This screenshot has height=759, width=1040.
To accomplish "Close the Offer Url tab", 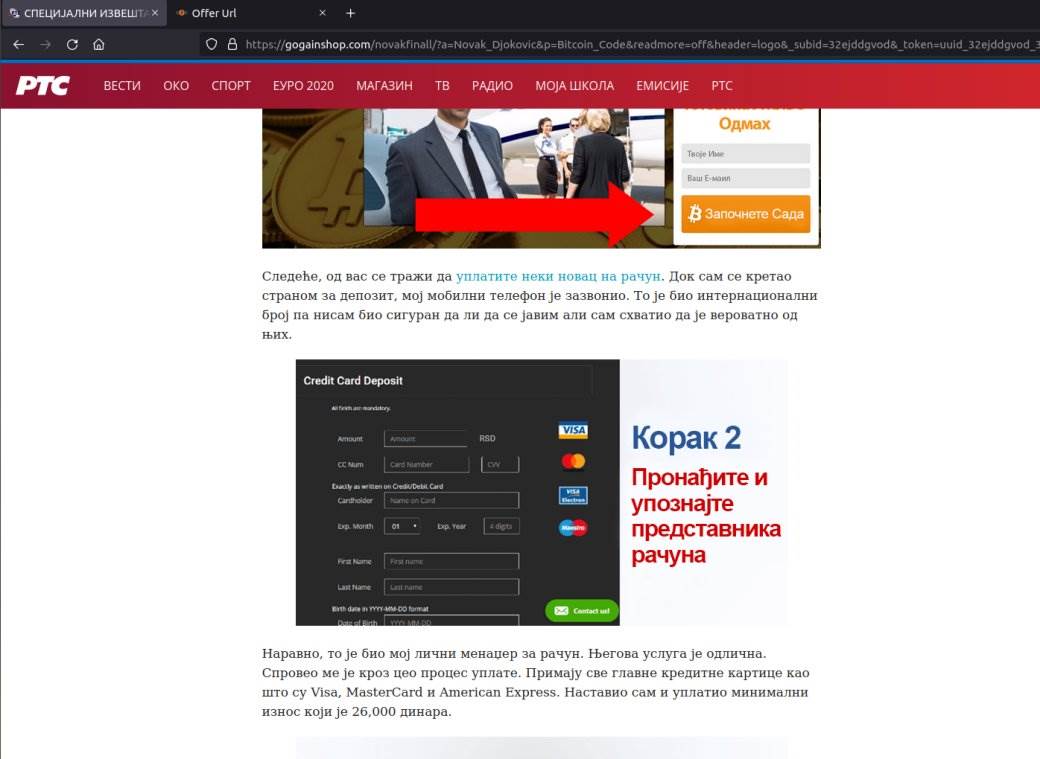I will coord(322,13).
